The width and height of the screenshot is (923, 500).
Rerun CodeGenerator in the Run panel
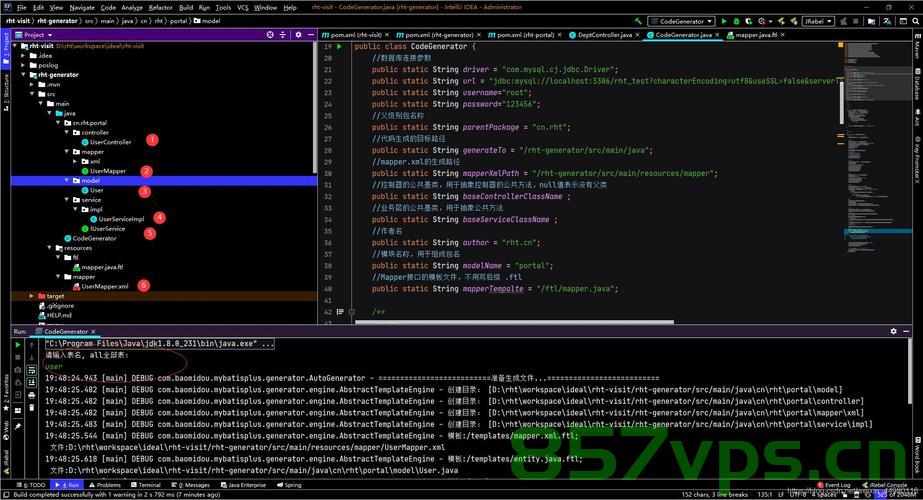click(18, 345)
